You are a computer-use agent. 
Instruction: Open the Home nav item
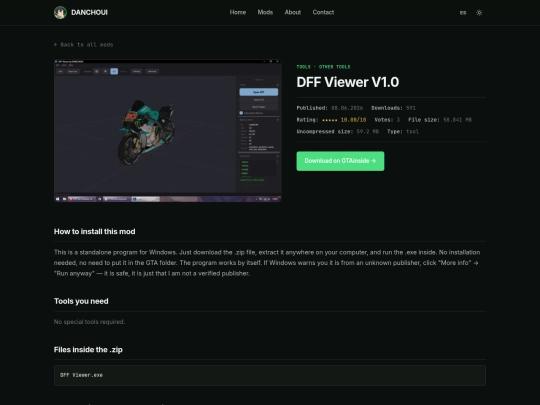(x=238, y=12)
